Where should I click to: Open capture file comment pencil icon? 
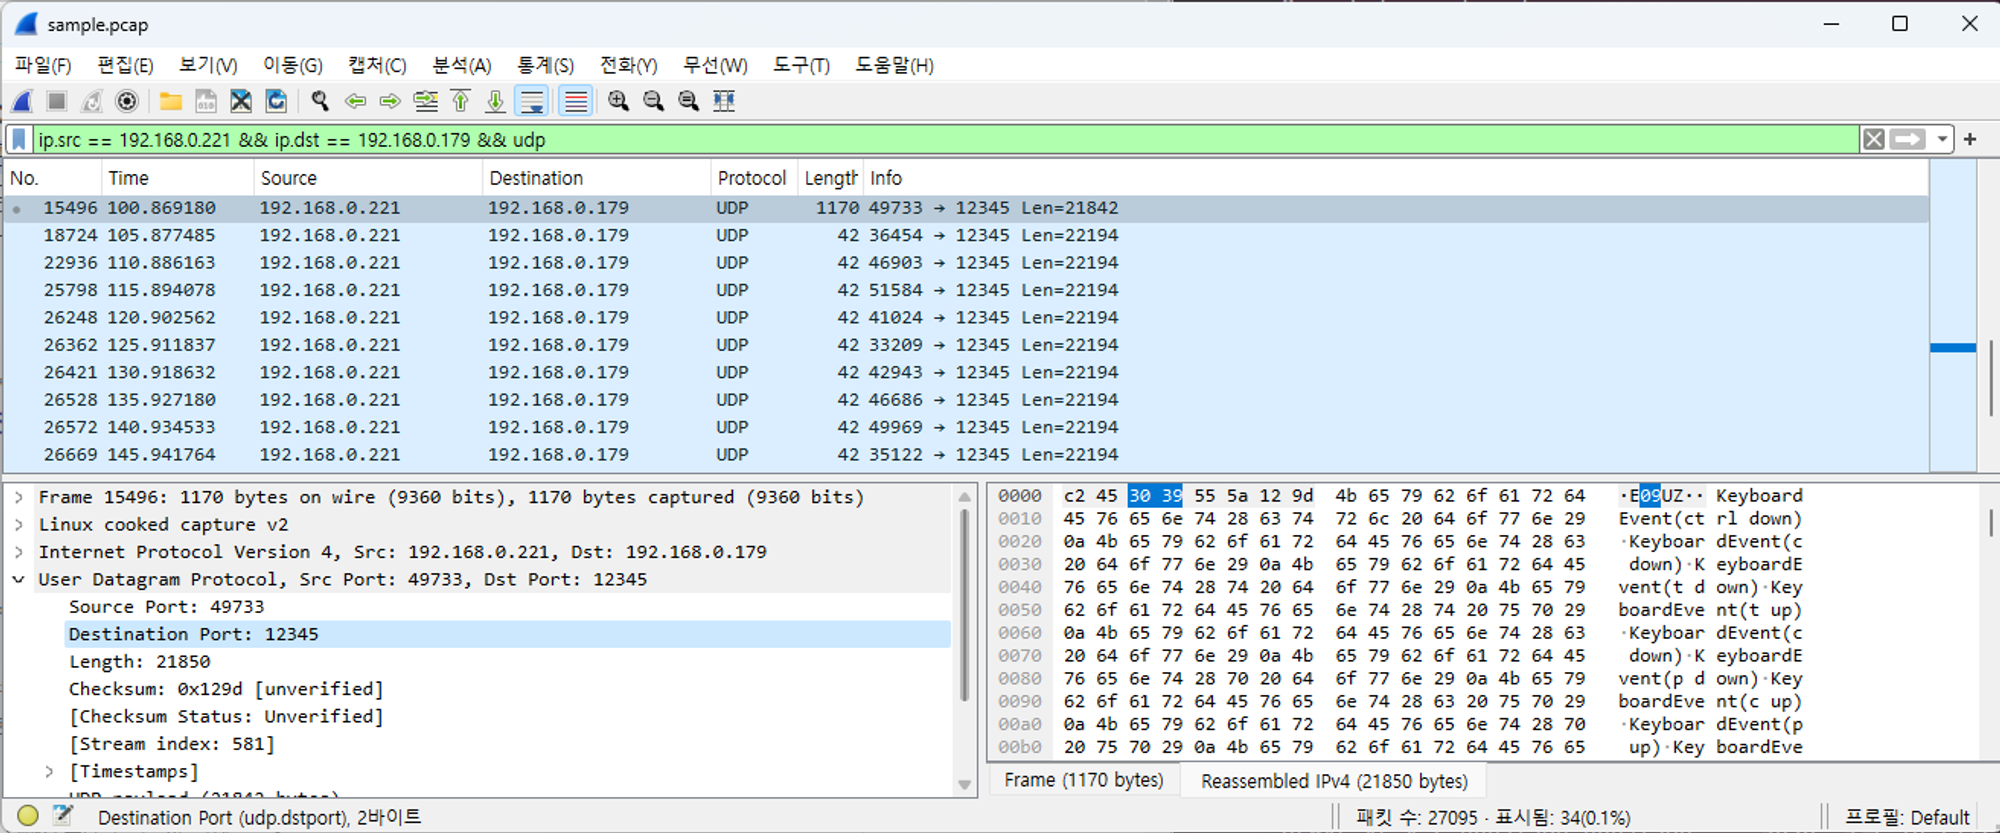click(63, 816)
